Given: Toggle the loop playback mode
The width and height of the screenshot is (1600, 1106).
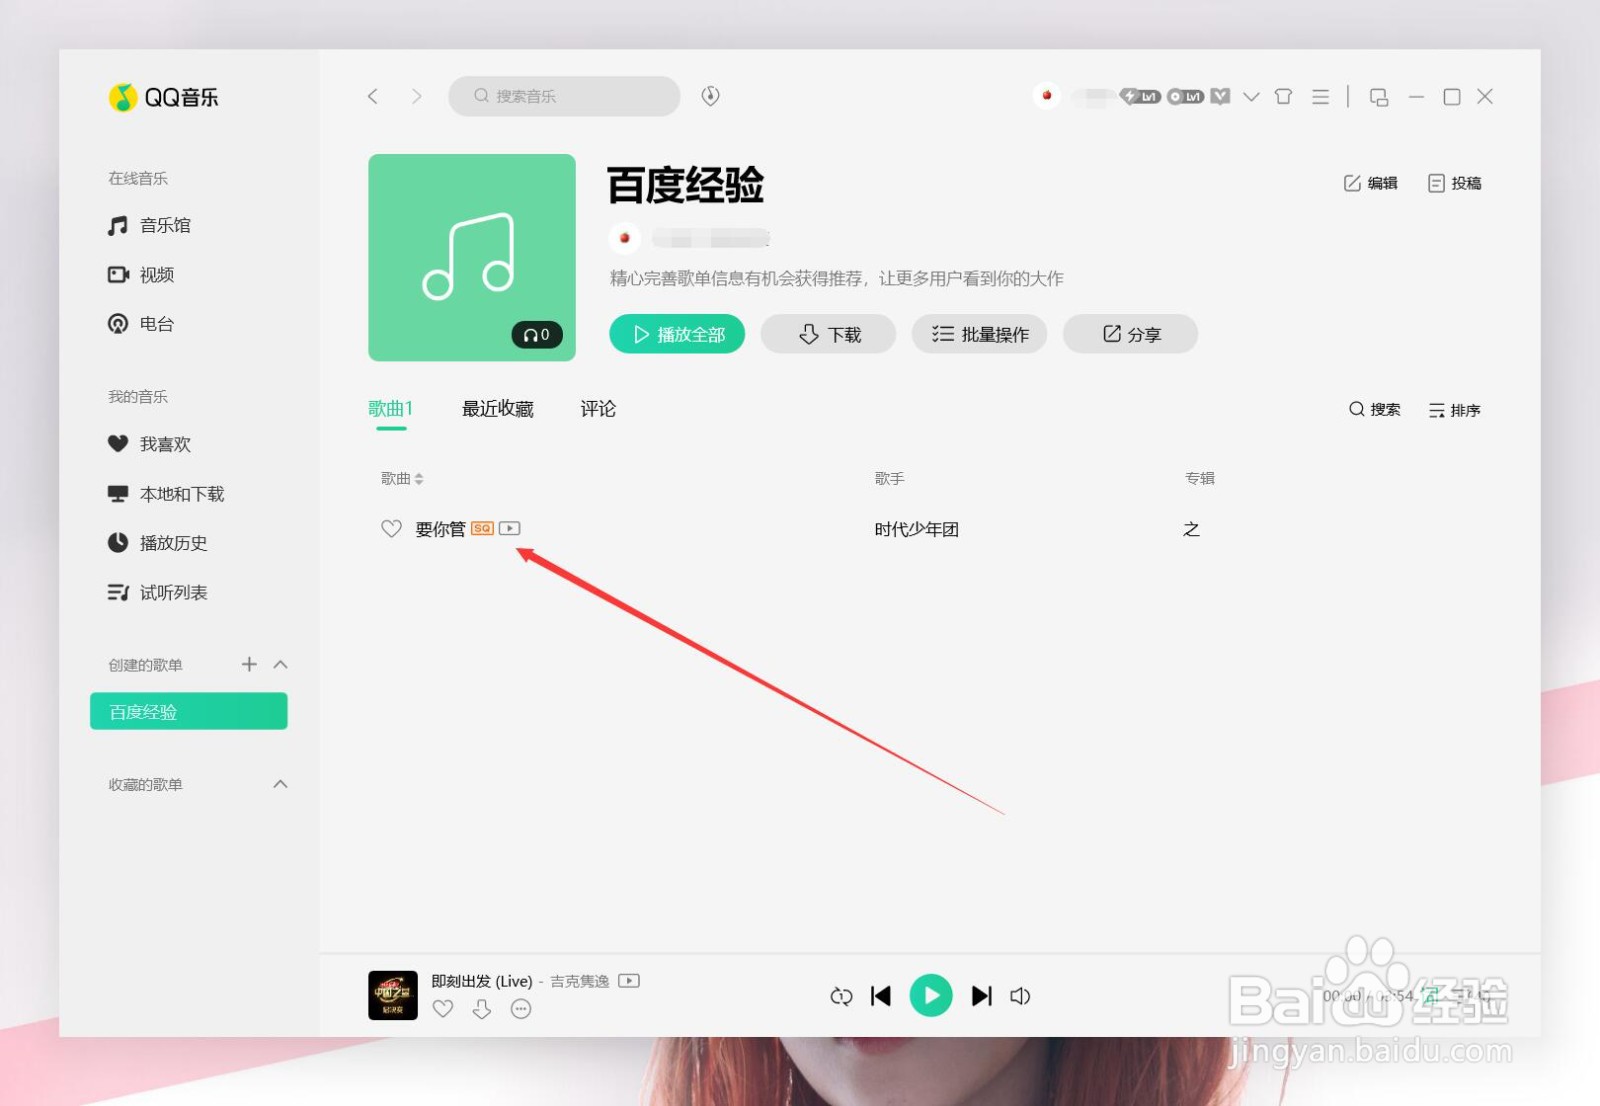Looking at the screenshot, I should (841, 996).
